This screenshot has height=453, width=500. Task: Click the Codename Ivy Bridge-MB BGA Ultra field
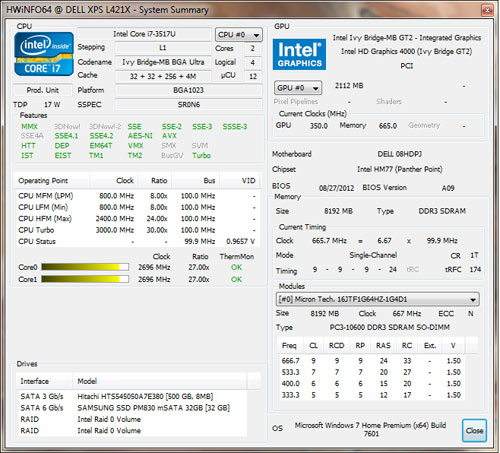(x=163, y=62)
